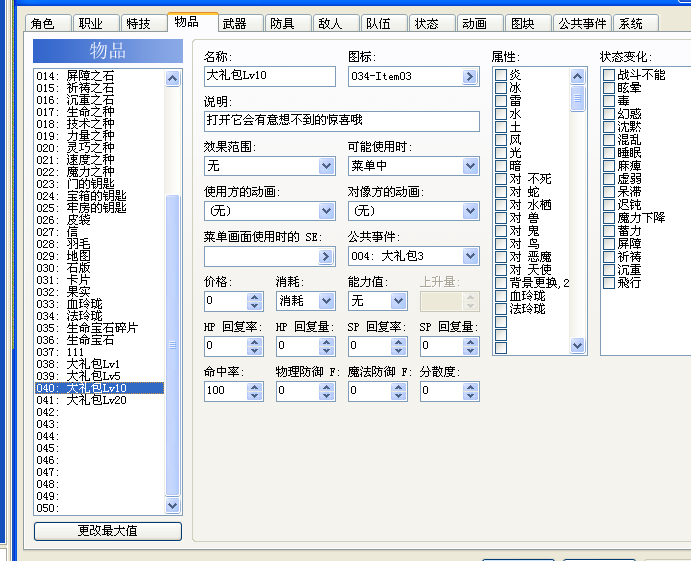Select item 023: 门的钥匙
This screenshot has width=691, height=561.
pos(100,184)
